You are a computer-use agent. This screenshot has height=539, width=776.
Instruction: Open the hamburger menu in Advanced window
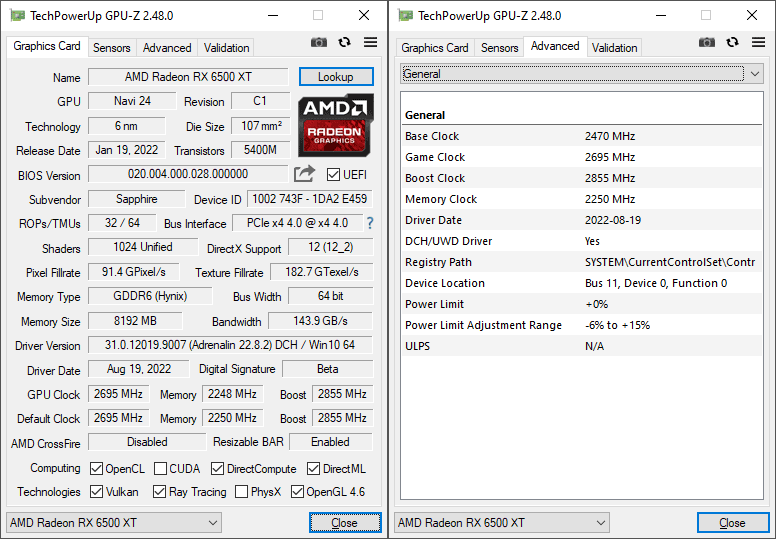(758, 43)
